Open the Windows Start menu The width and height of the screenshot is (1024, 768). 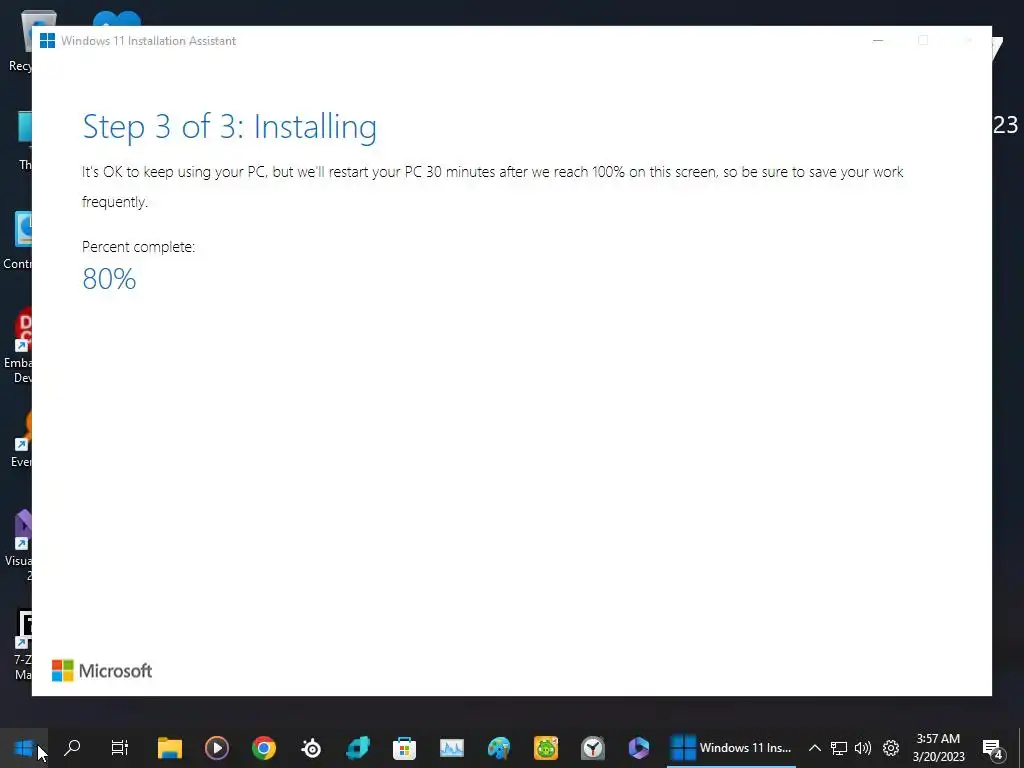24,748
